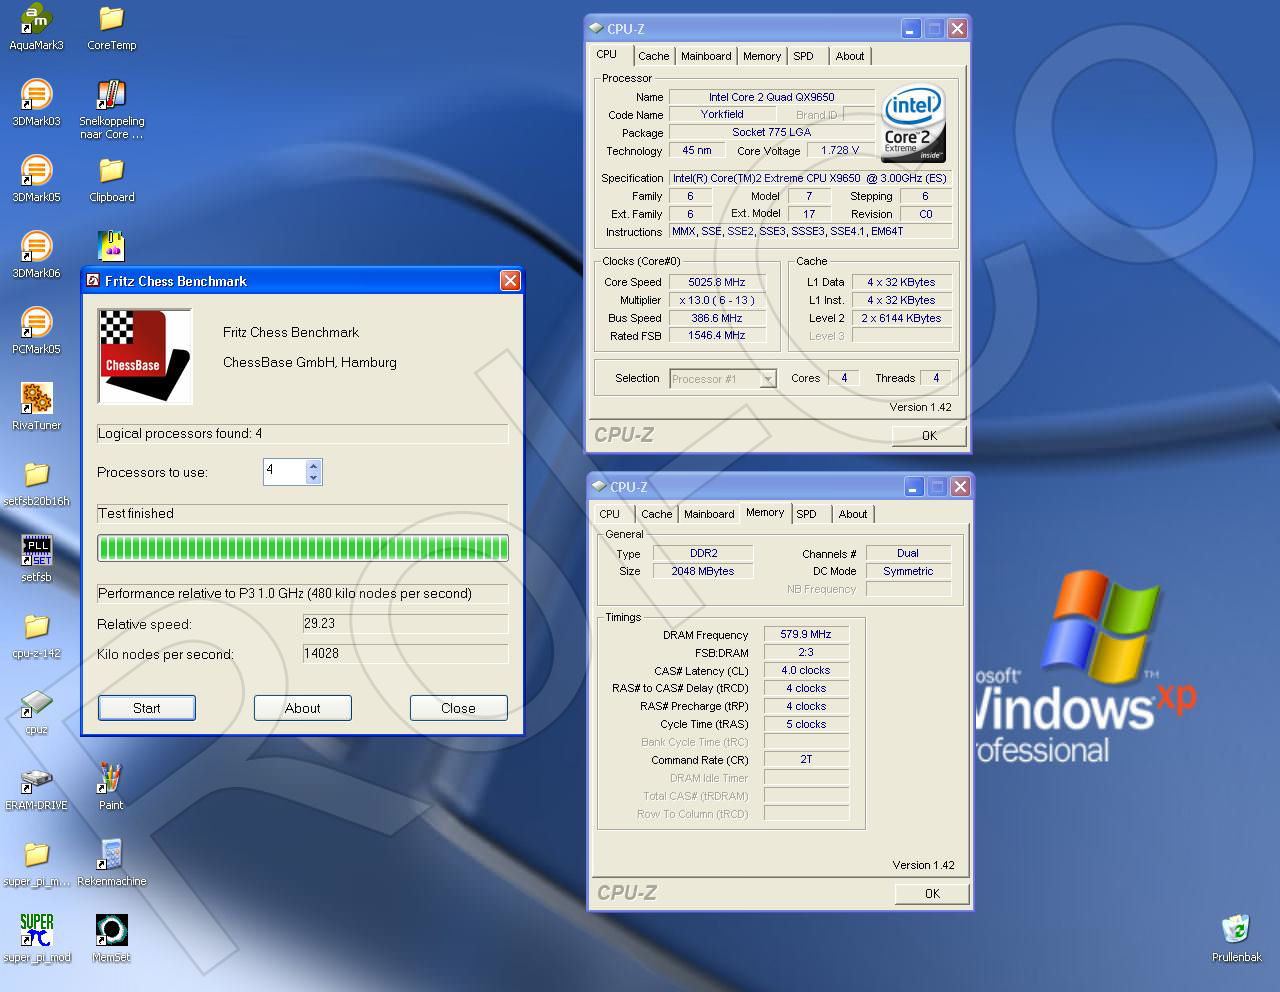
Task: Click the Multiplier value x 13.0
Action: click(717, 300)
